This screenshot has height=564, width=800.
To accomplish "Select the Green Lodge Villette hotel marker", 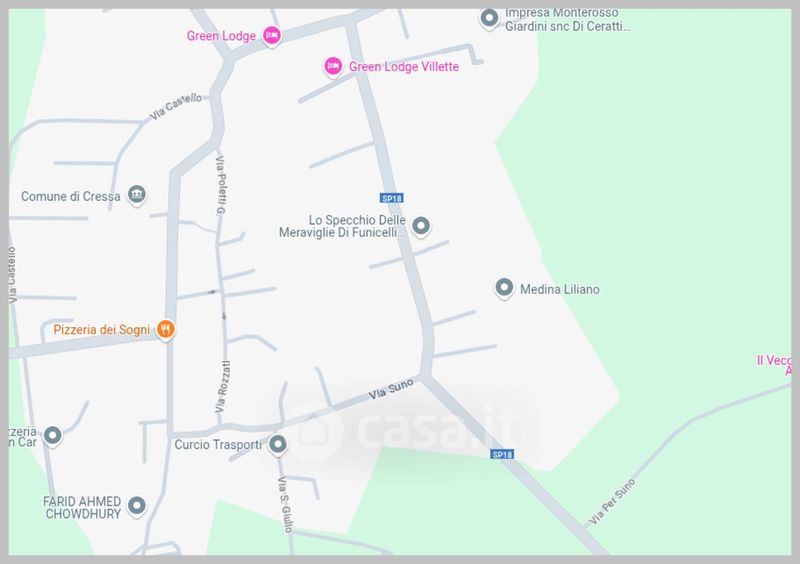I will pyautogui.click(x=333, y=66).
